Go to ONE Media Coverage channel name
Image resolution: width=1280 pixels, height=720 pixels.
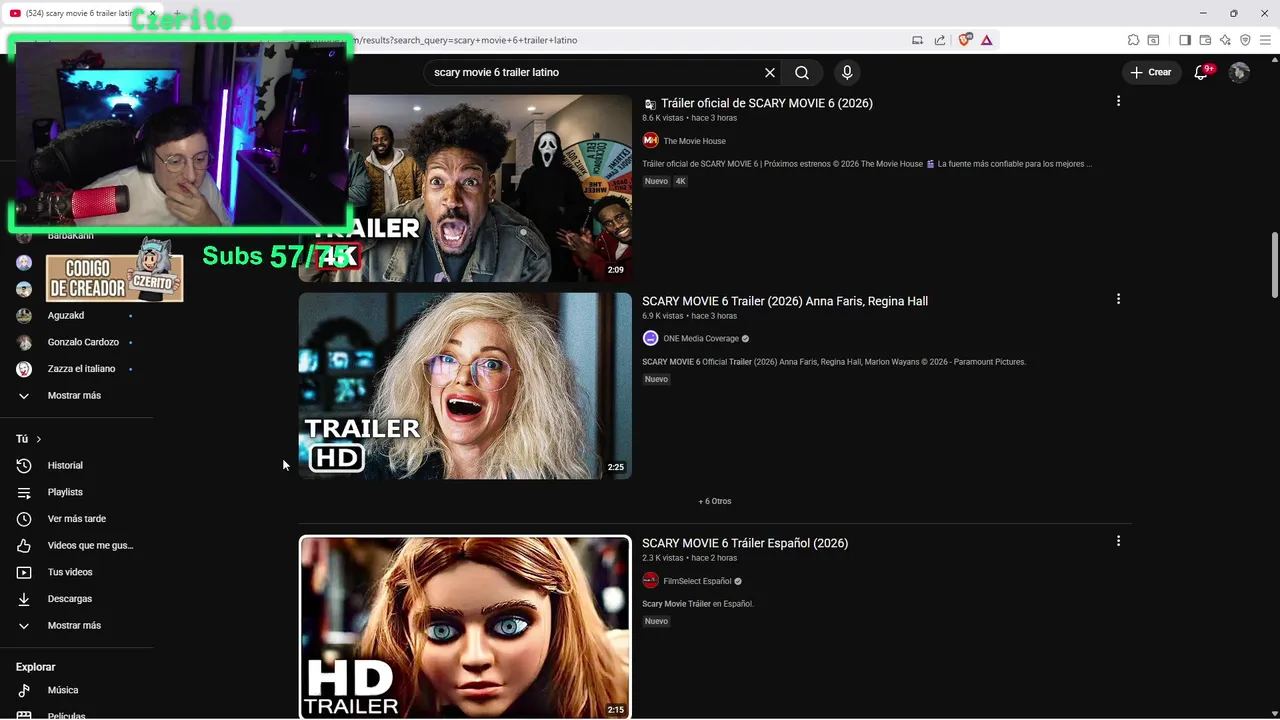click(x=701, y=339)
